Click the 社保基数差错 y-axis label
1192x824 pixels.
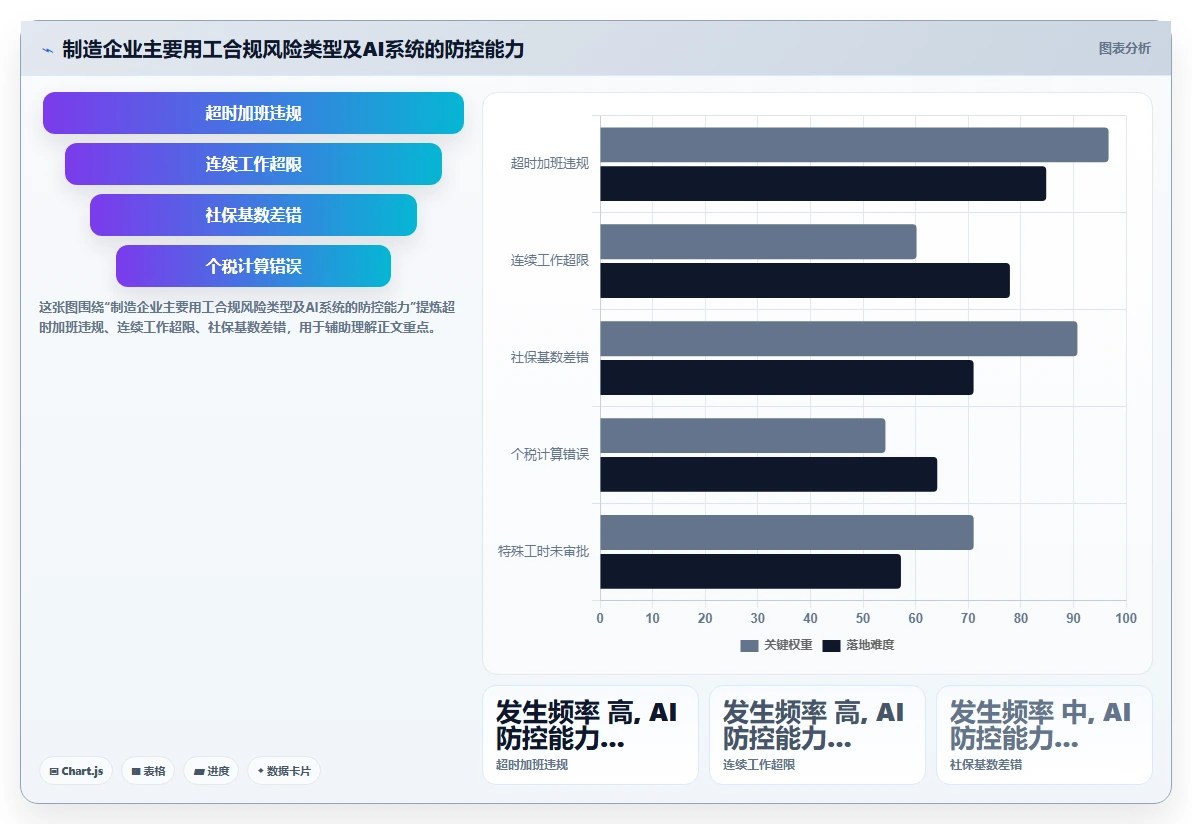550,357
